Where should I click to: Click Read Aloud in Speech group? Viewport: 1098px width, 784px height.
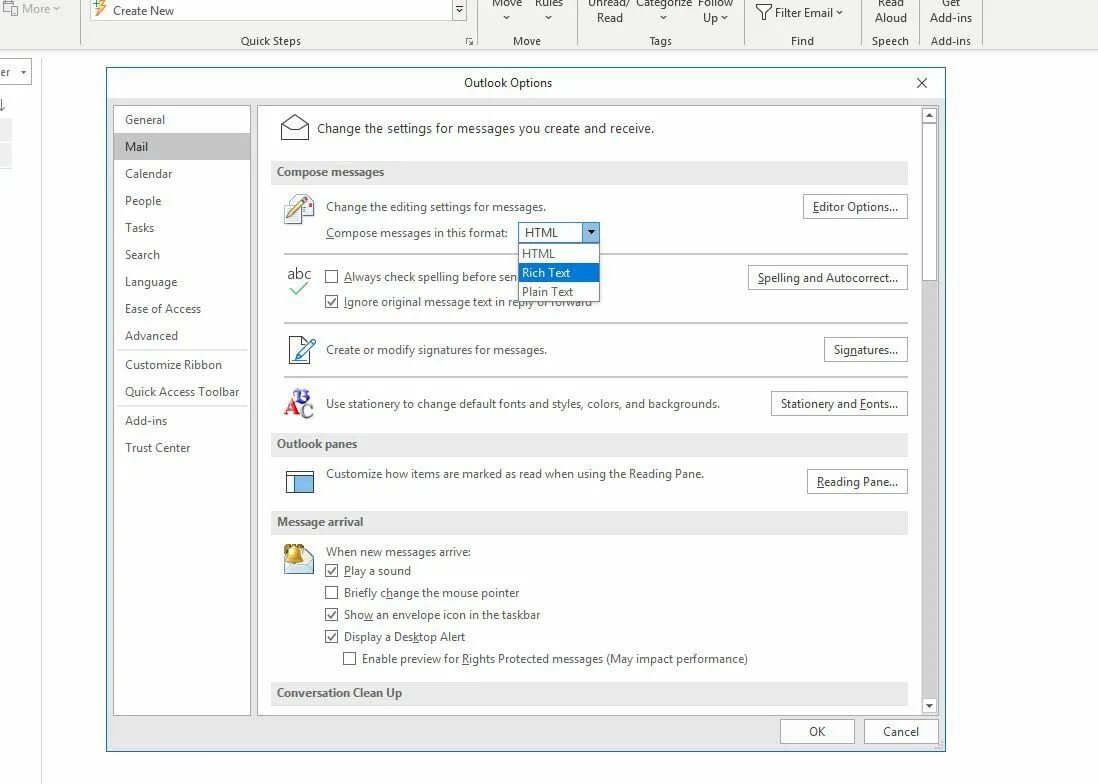click(891, 13)
